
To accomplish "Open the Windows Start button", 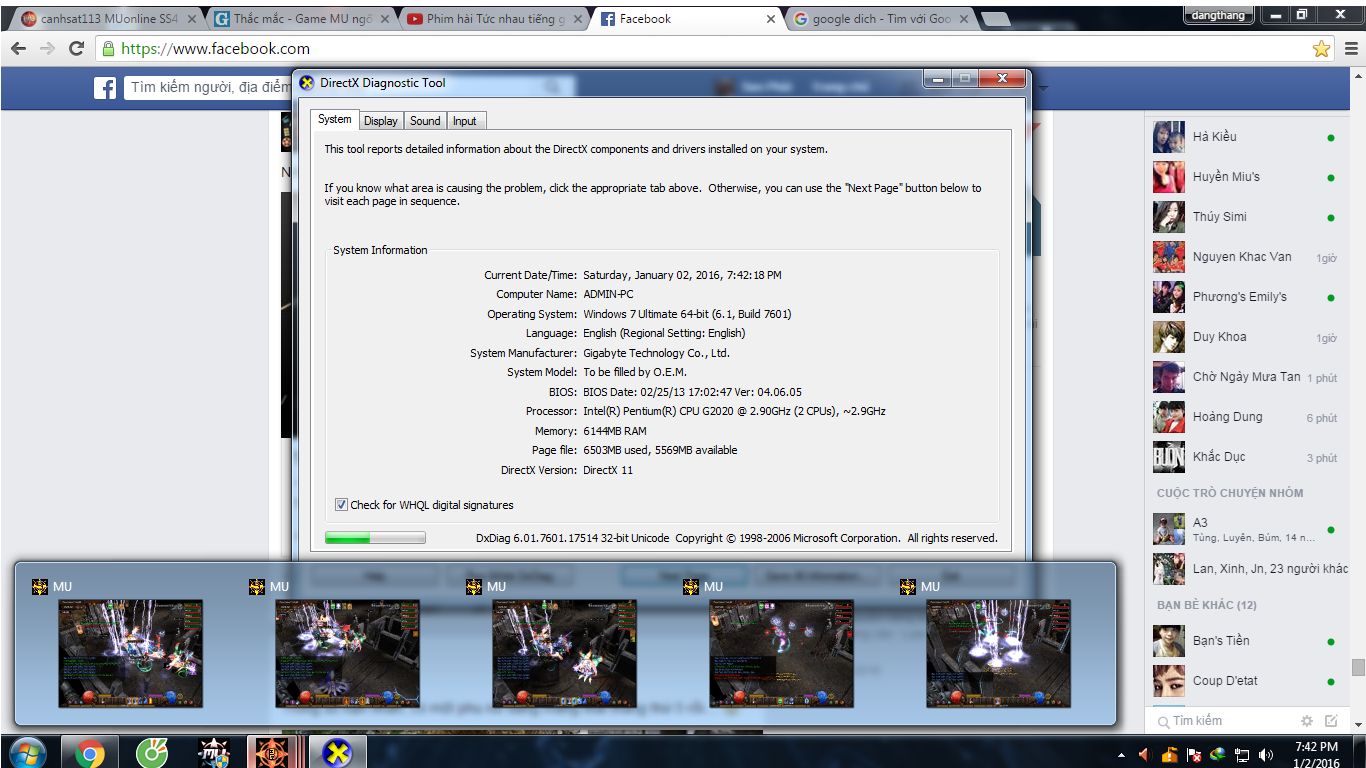I will point(26,752).
